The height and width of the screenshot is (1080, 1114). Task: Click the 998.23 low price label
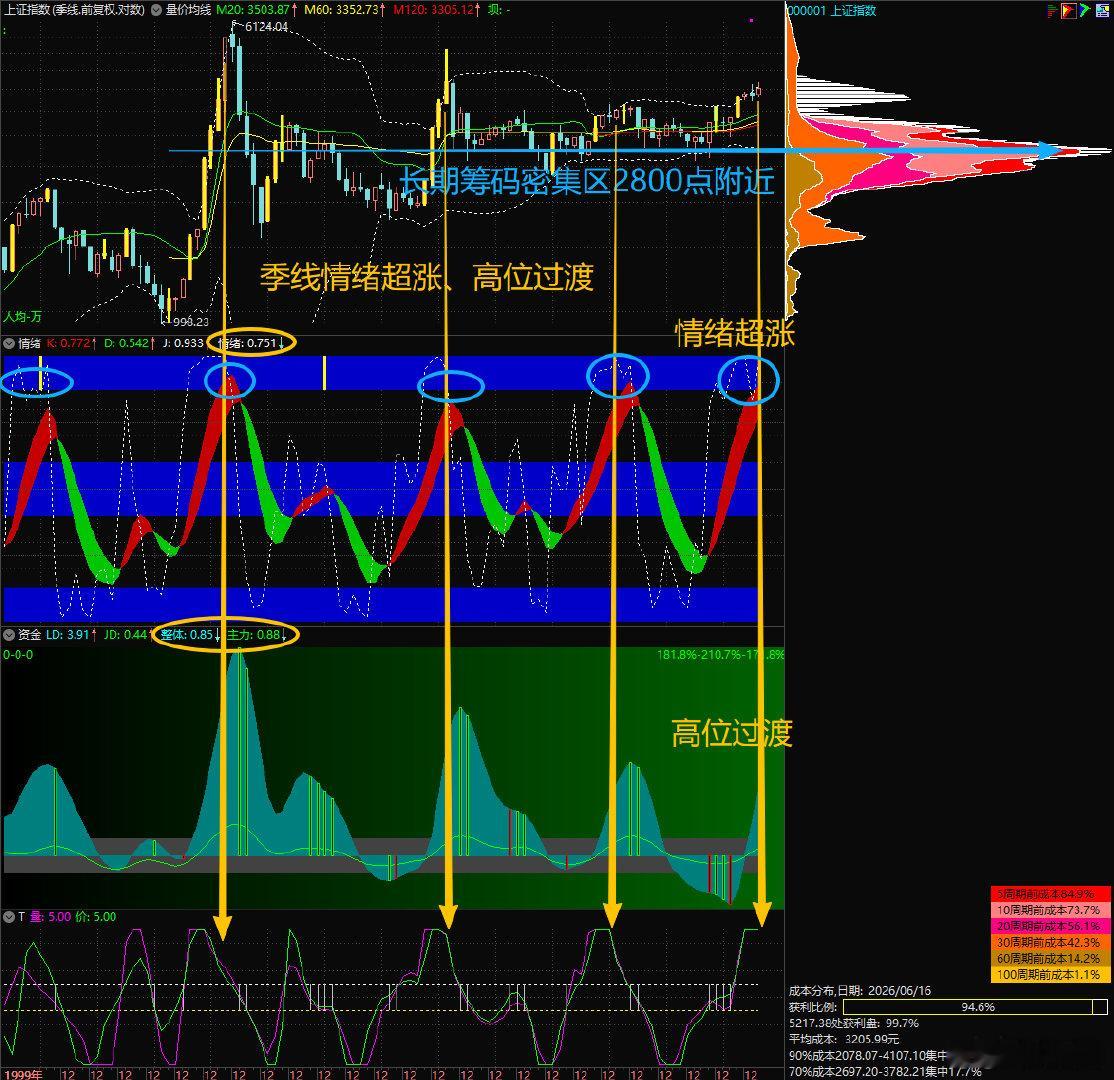tap(190, 322)
